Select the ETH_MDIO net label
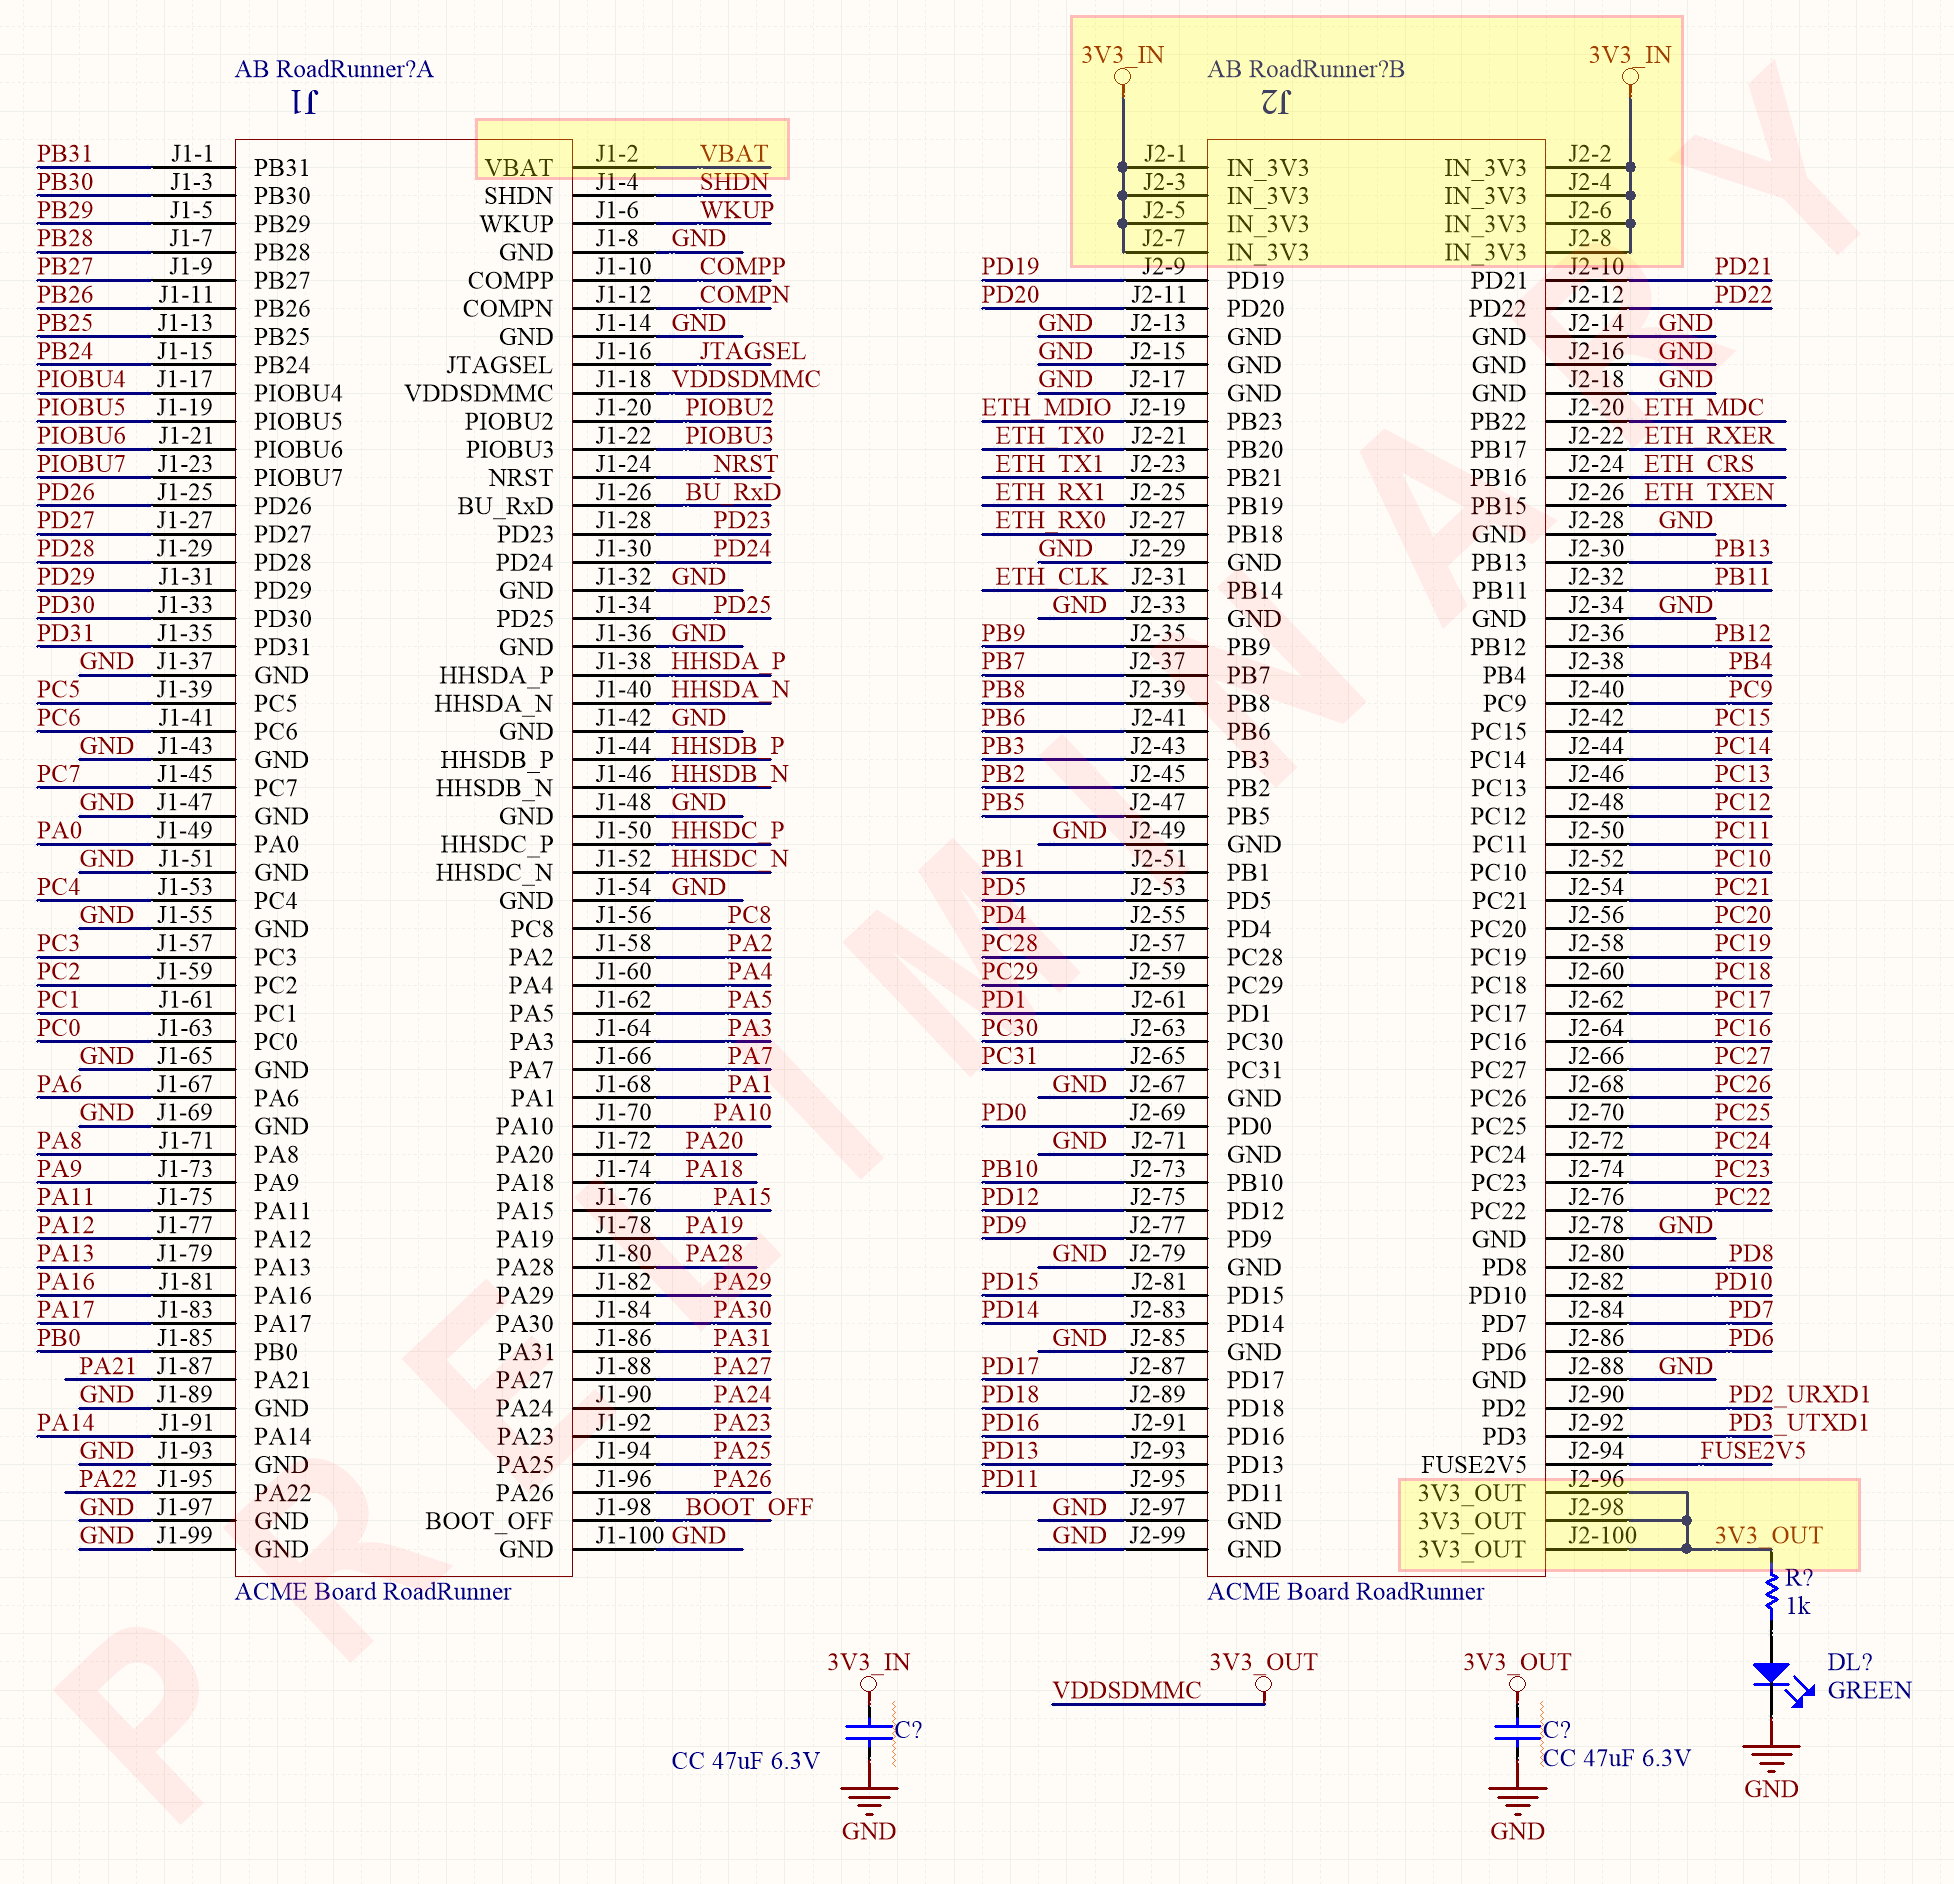1954x1884 pixels. pyautogui.click(x=1046, y=407)
